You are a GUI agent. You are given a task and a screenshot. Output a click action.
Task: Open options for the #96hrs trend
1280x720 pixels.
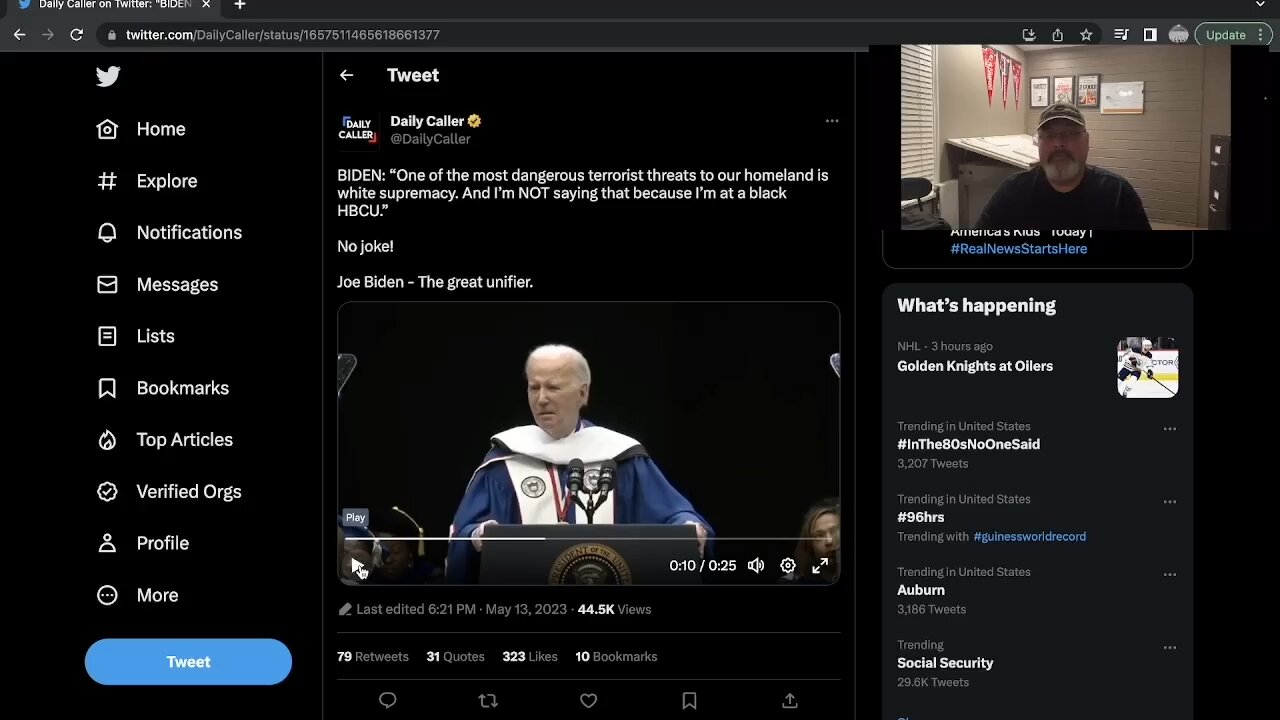point(1169,502)
